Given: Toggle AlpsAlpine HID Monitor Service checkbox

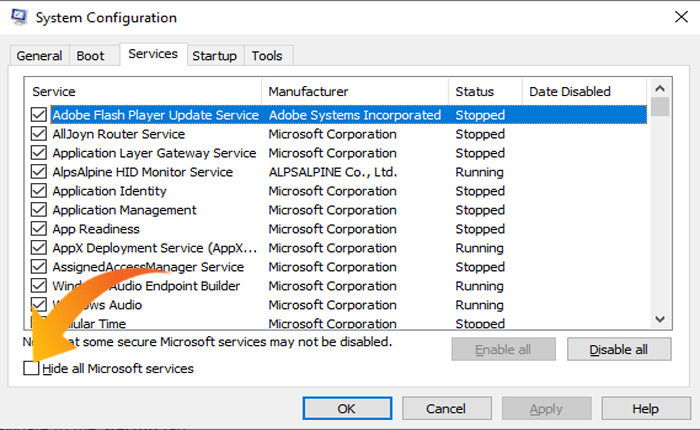Looking at the screenshot, I should 39,172.
